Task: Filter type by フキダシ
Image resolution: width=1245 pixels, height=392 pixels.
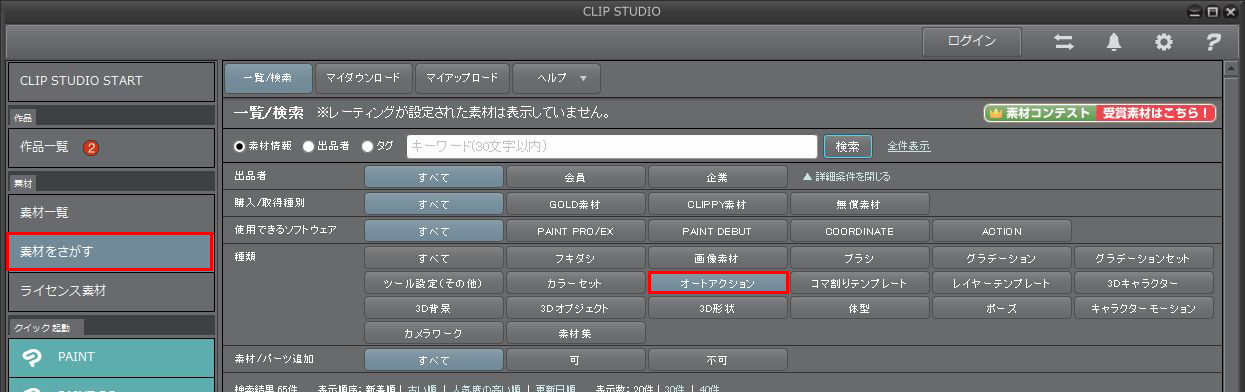Action: pyautogui.click(x=575, y=258)
